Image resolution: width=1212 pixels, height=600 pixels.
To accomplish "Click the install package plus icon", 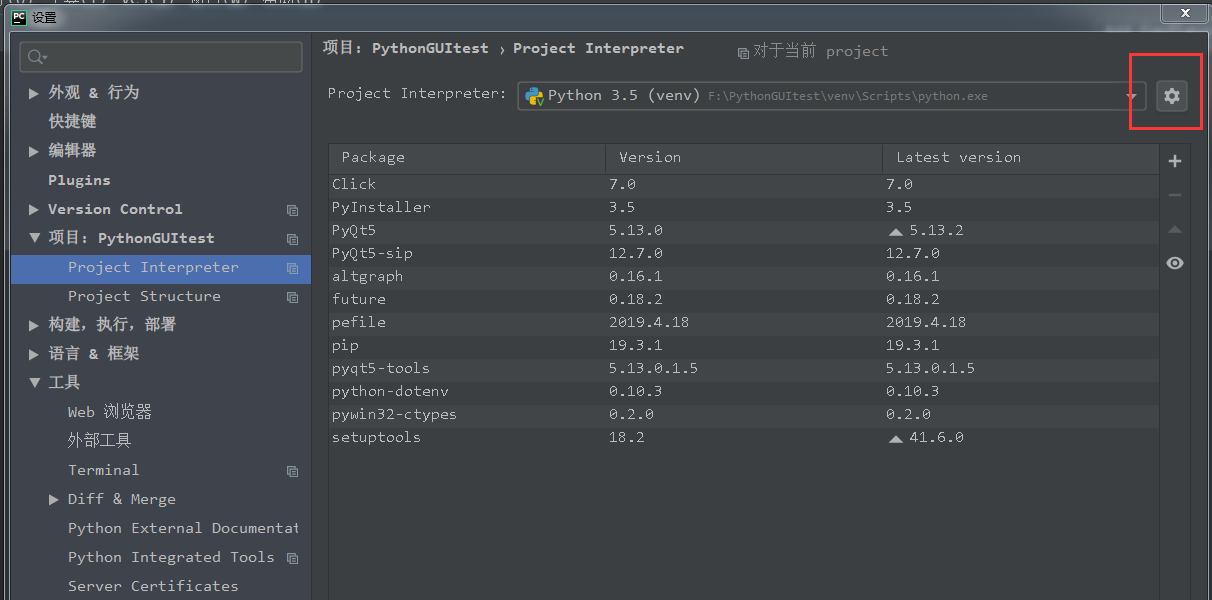I will pyautogui.click(x=1175, y=160).
